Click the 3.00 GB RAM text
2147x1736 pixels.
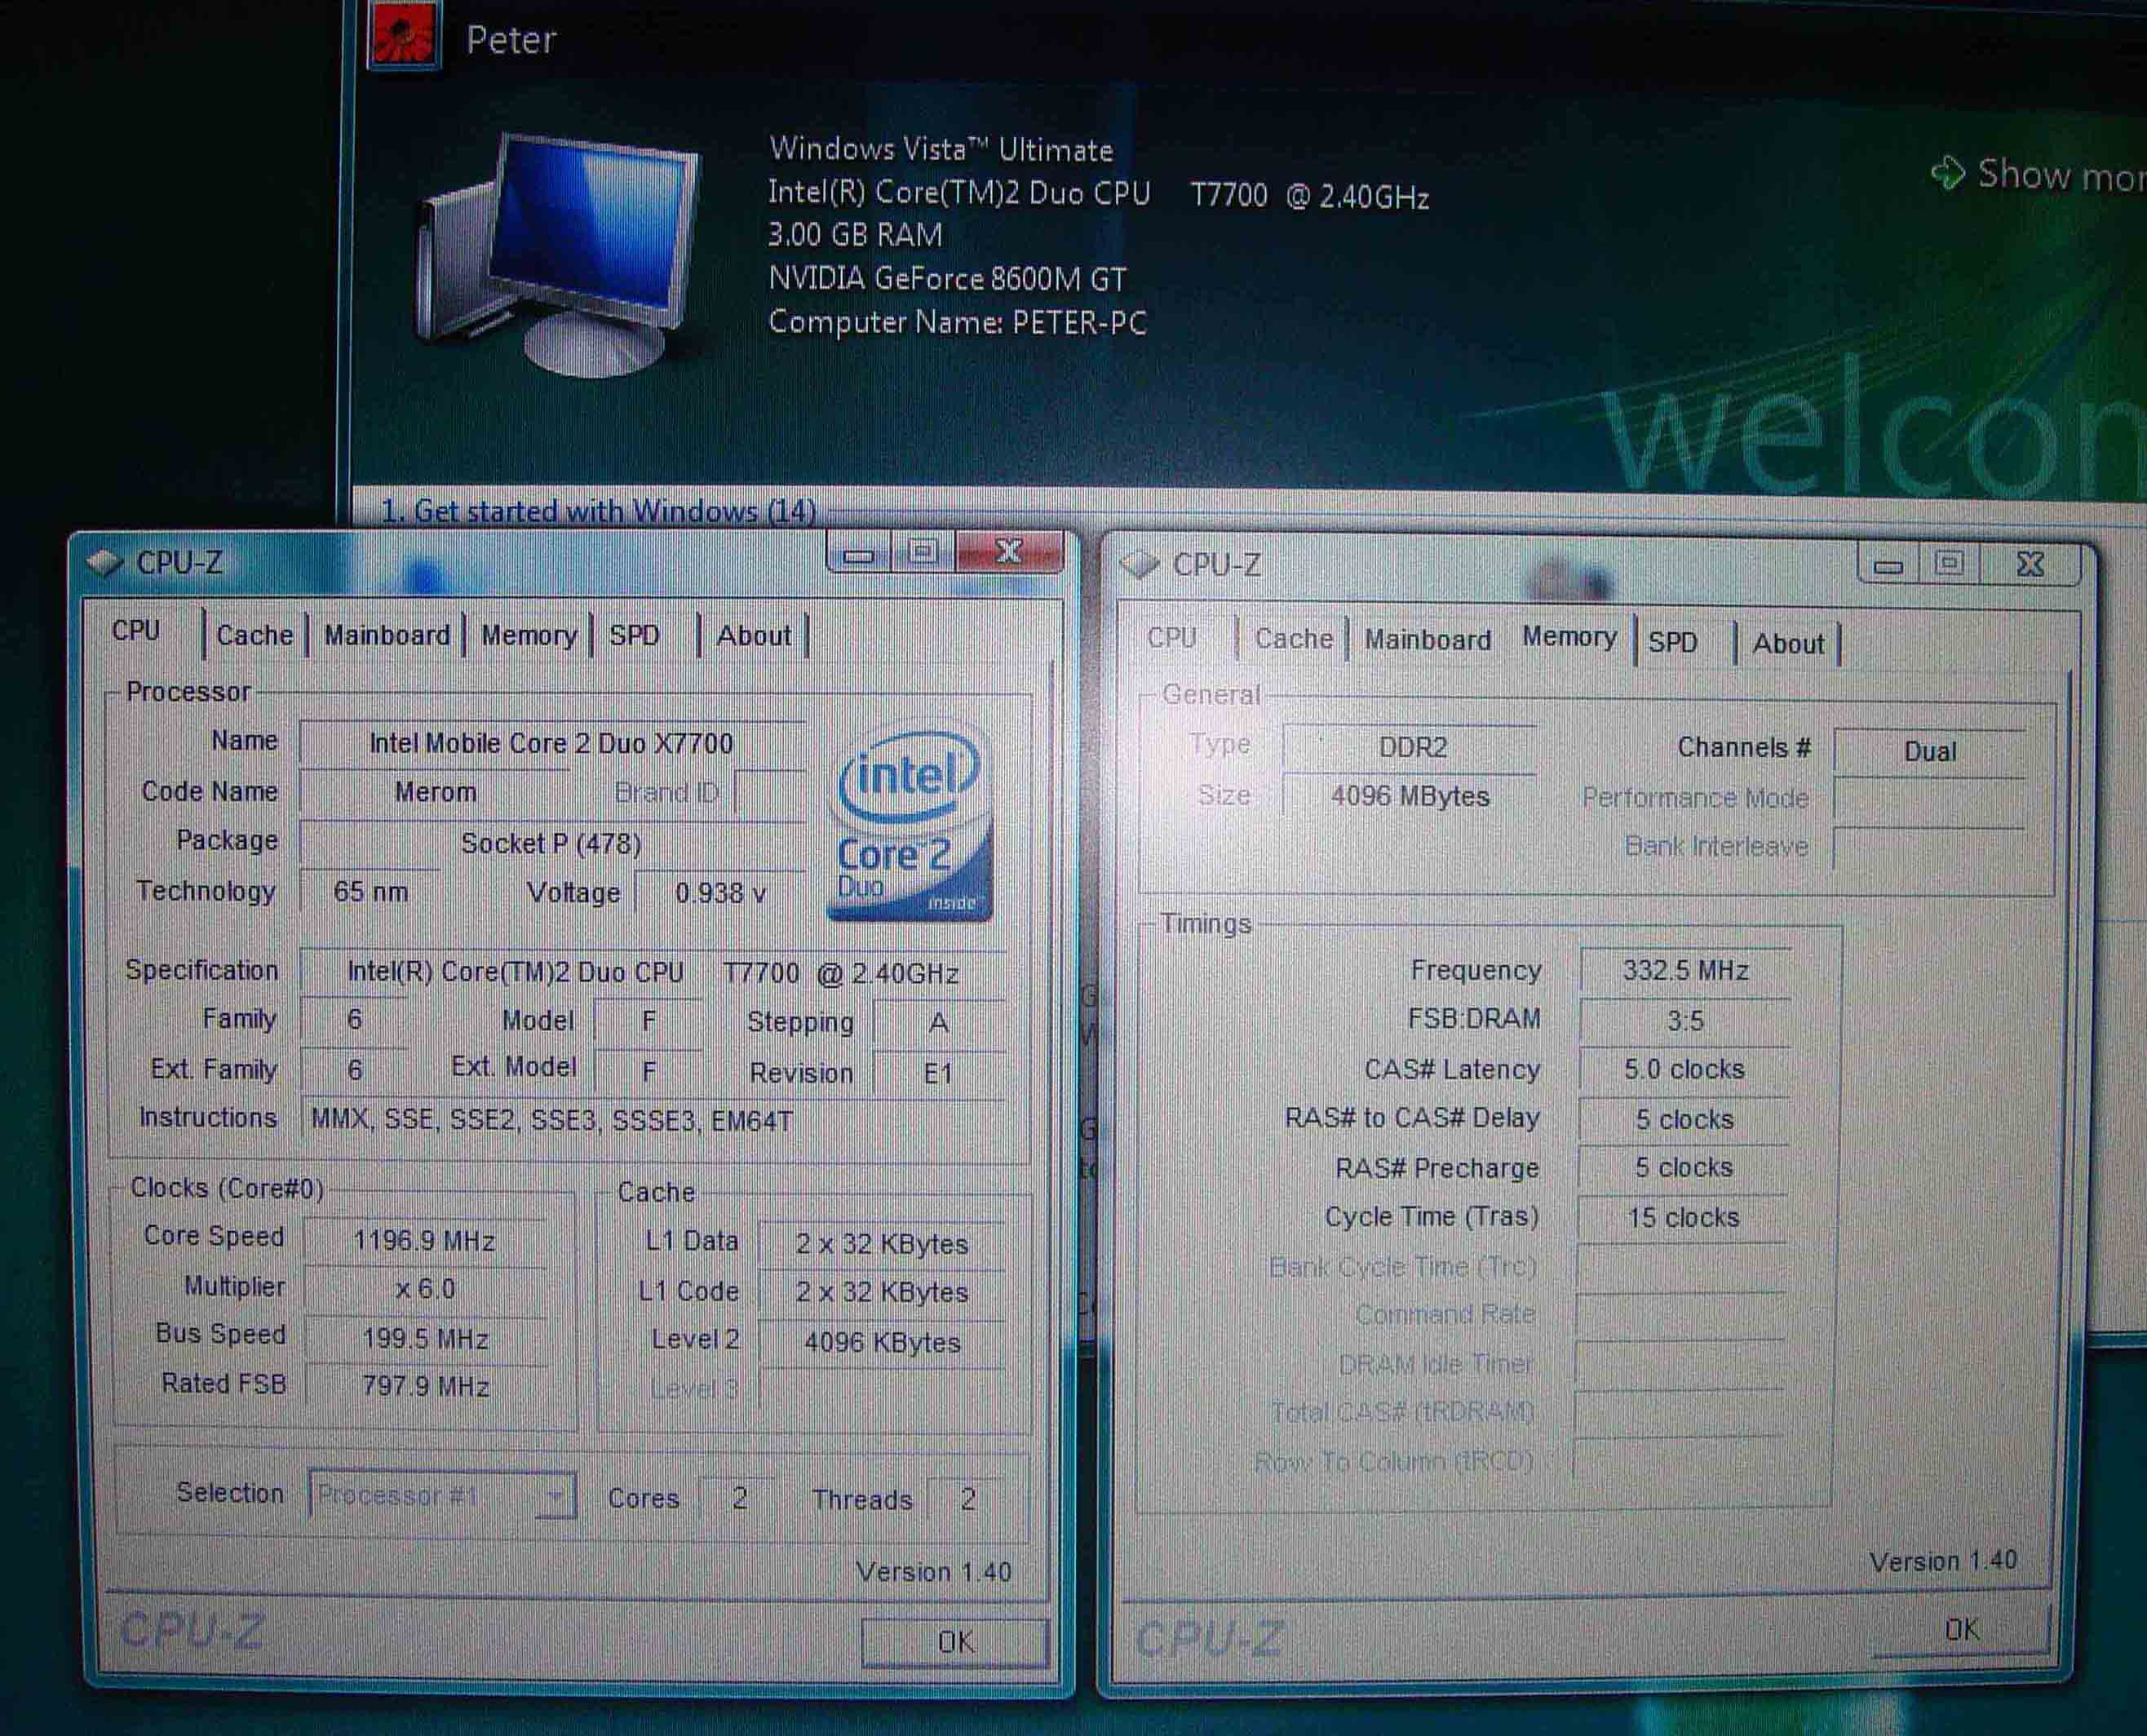[x=855, y=234]
